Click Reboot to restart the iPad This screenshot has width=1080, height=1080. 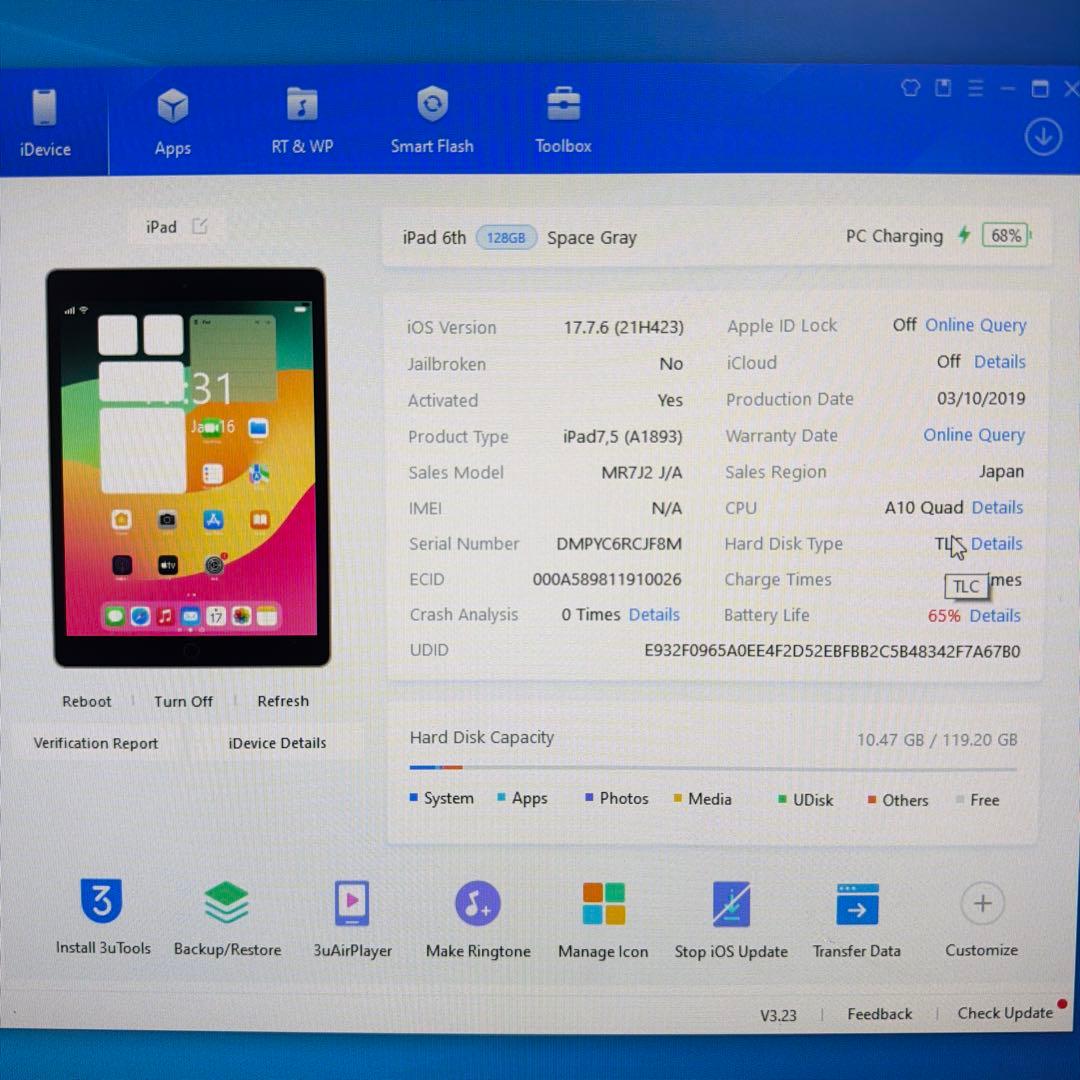click(86, 701)
